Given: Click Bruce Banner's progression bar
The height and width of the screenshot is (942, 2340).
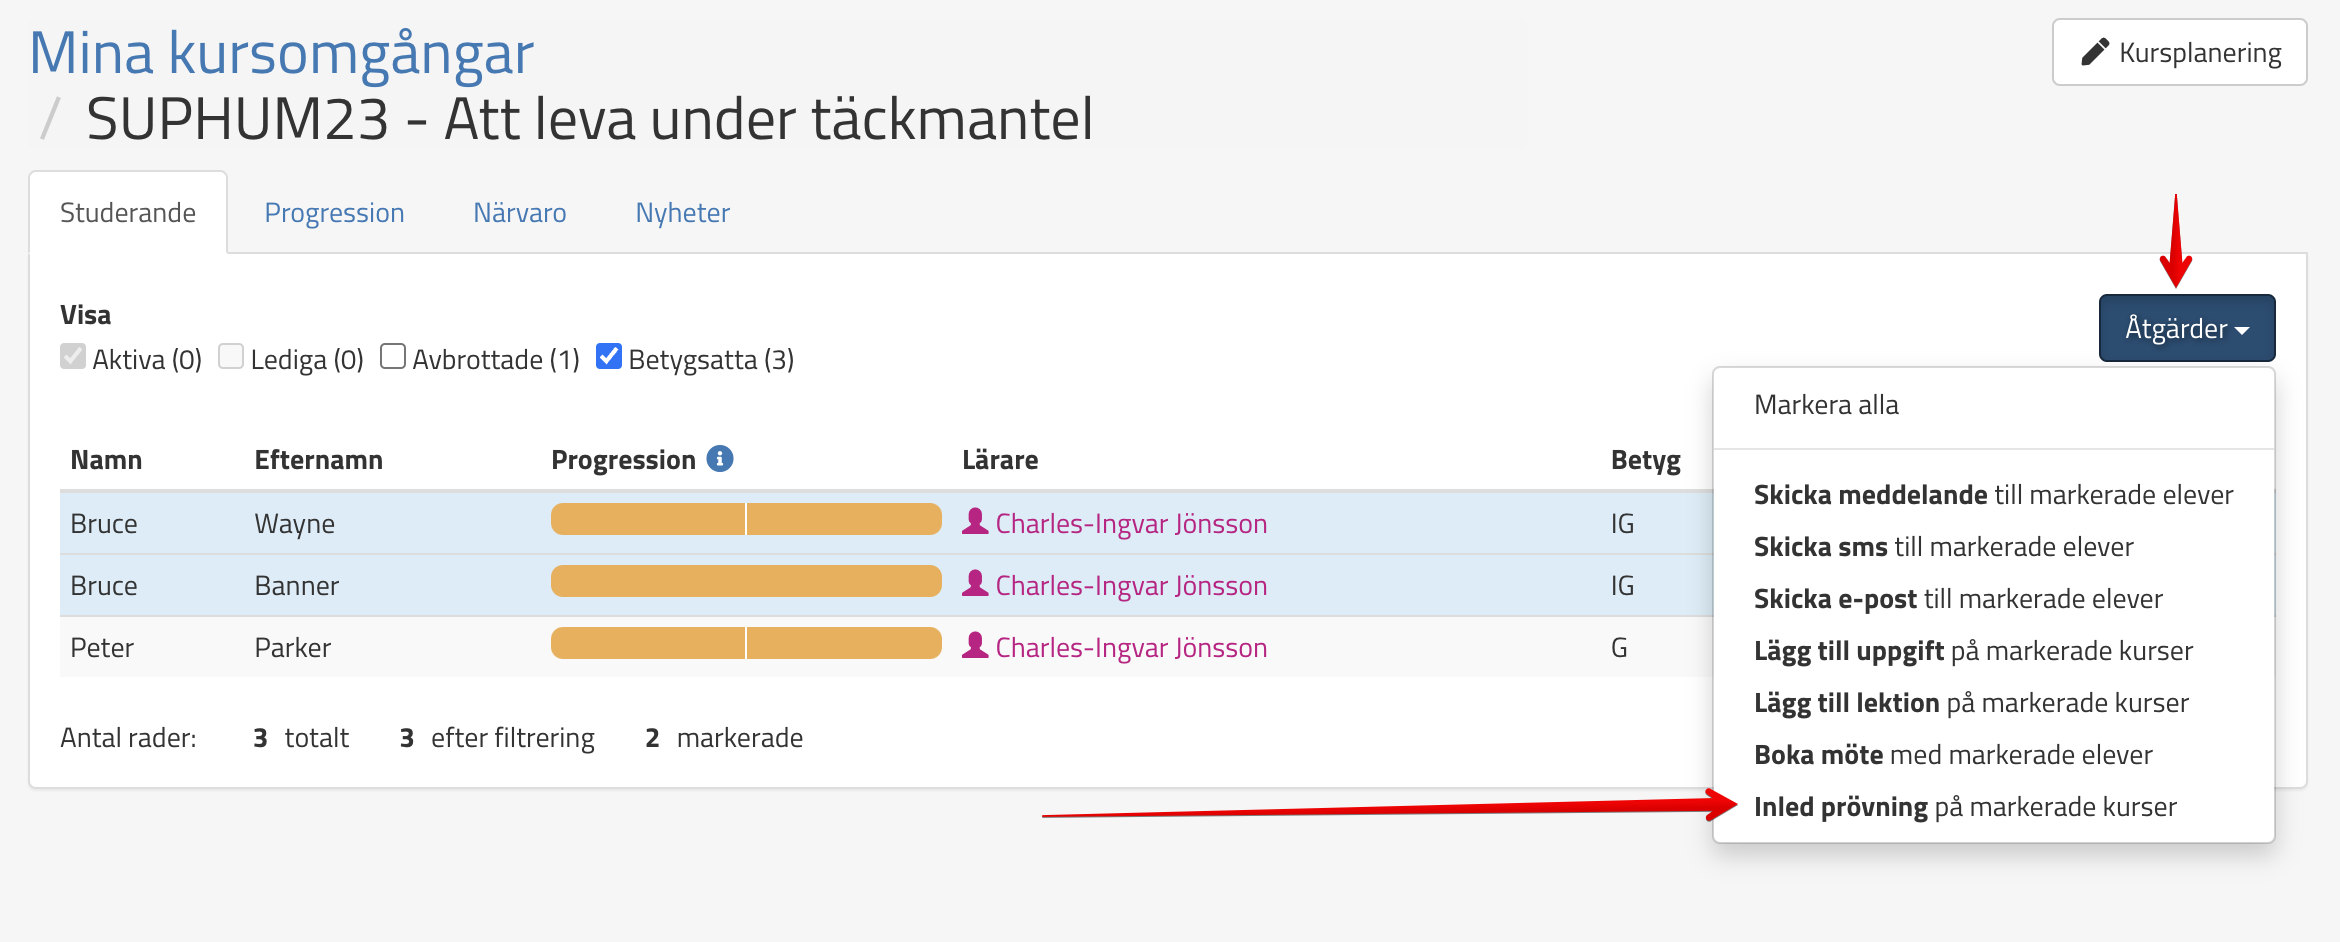Looking at the screenshot, I should pyautogui.click(x=746, y=582).
